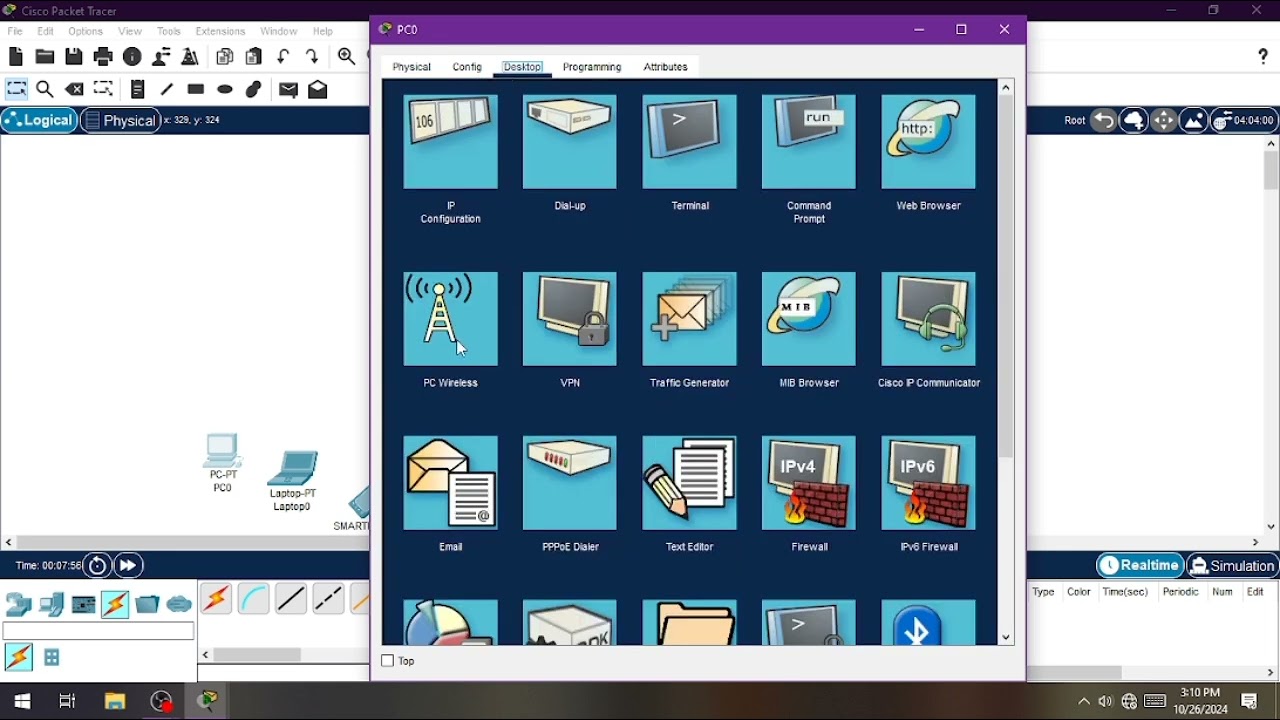1280x720 pixels.
Task: Open Windows Start menu
Action: coord(22,701)
